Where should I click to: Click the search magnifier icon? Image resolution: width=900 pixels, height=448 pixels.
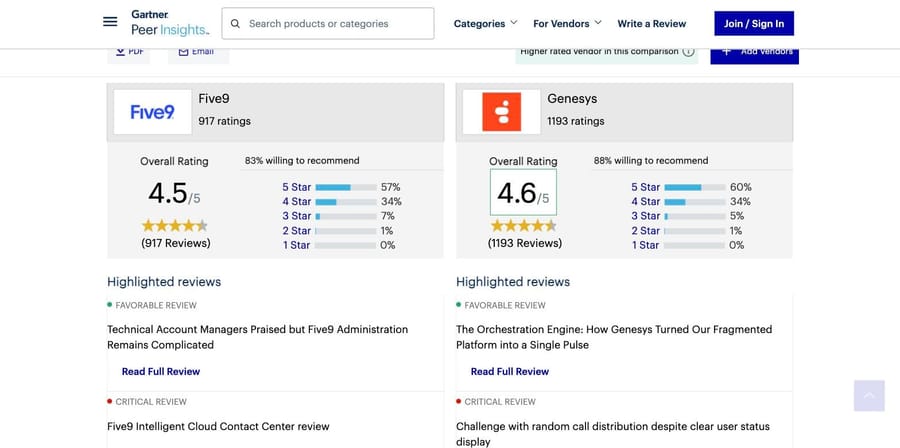pyautogui.click(x=235, y=24)
